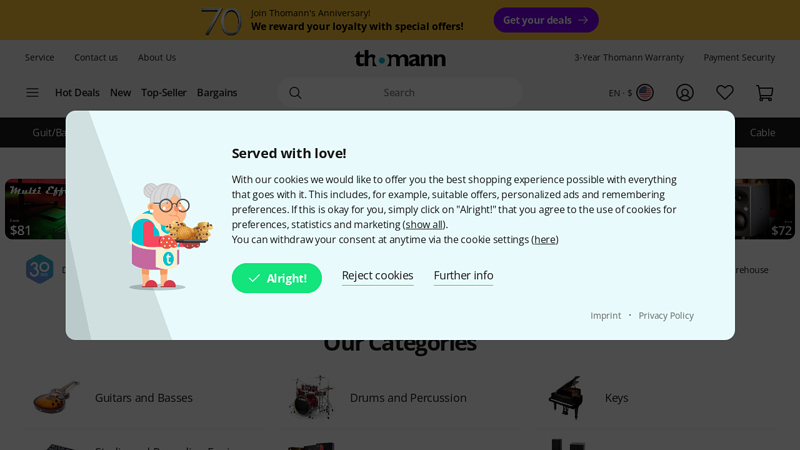Click the magnifying glass search icon
800x450 pixels.
[295, 92]
